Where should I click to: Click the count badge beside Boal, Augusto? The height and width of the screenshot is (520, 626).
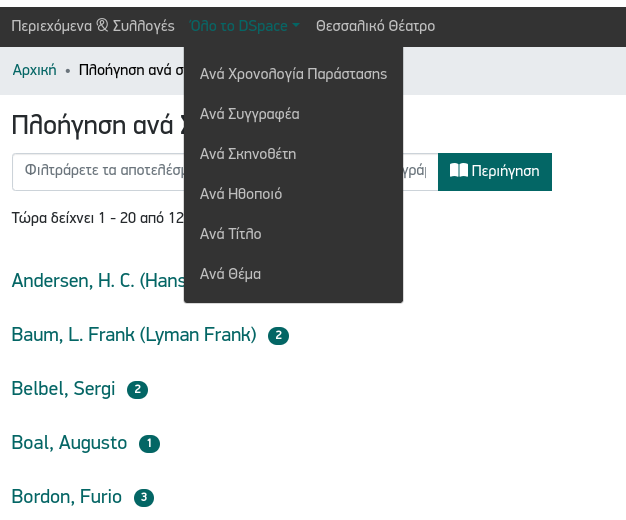point(149,444)
